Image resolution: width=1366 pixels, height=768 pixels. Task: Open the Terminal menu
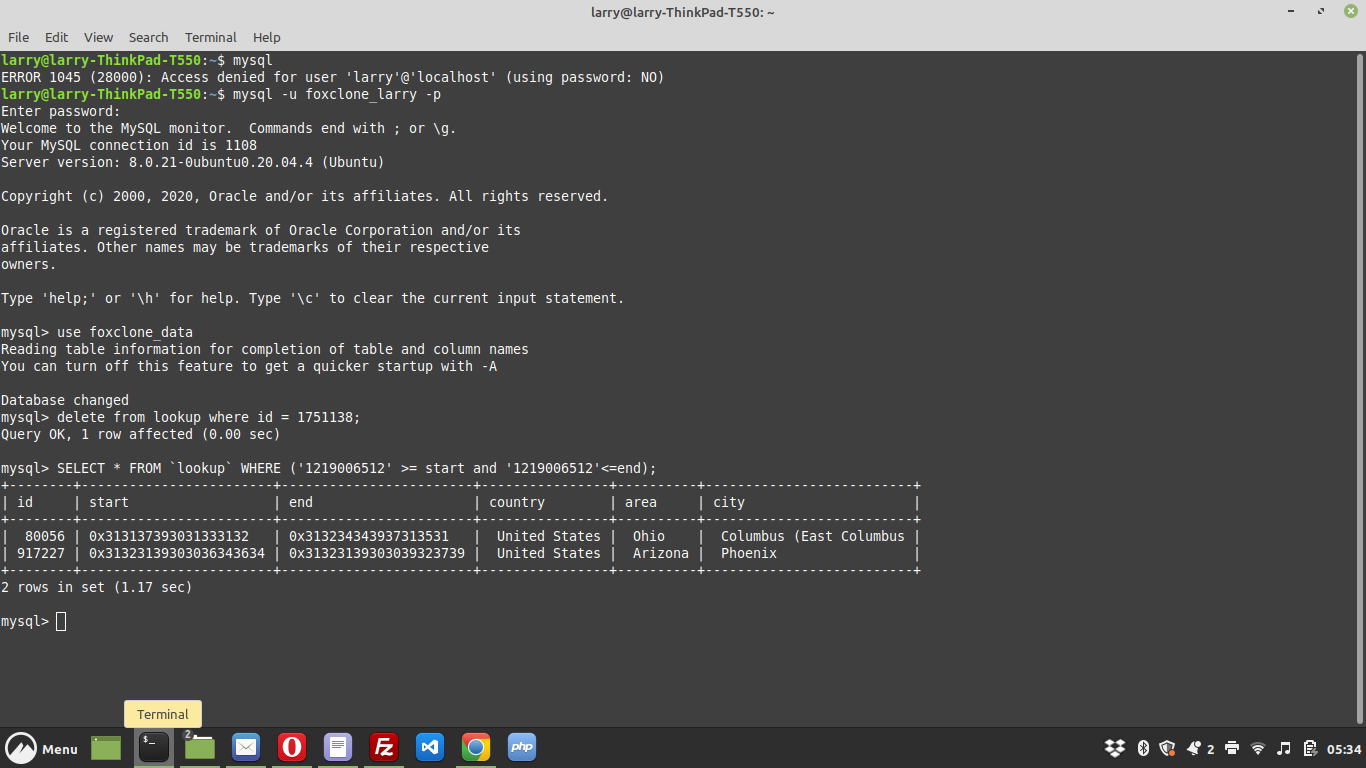click(x=211, y=37)
